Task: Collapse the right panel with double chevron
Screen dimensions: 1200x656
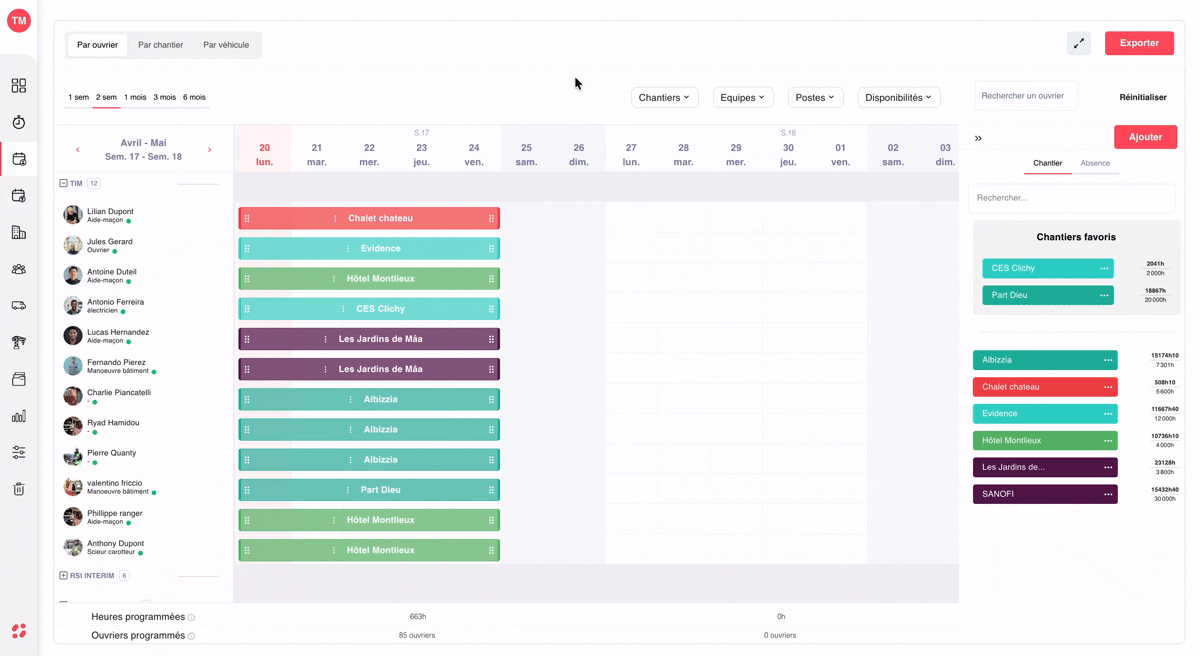Action: (978, 138)
